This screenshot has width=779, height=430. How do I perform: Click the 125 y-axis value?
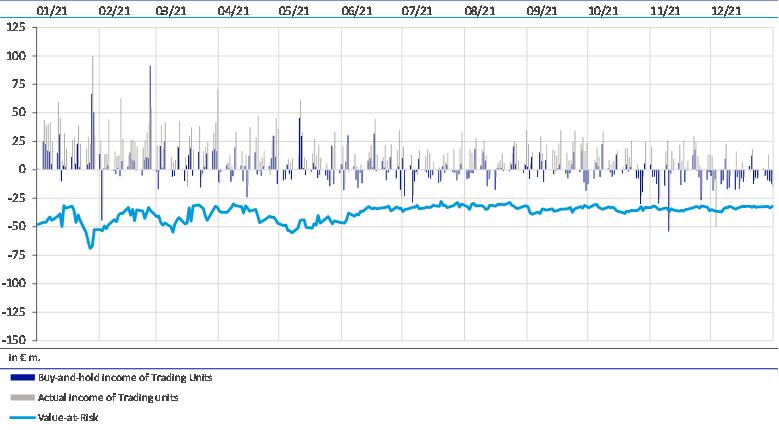[x=15, y=28]
